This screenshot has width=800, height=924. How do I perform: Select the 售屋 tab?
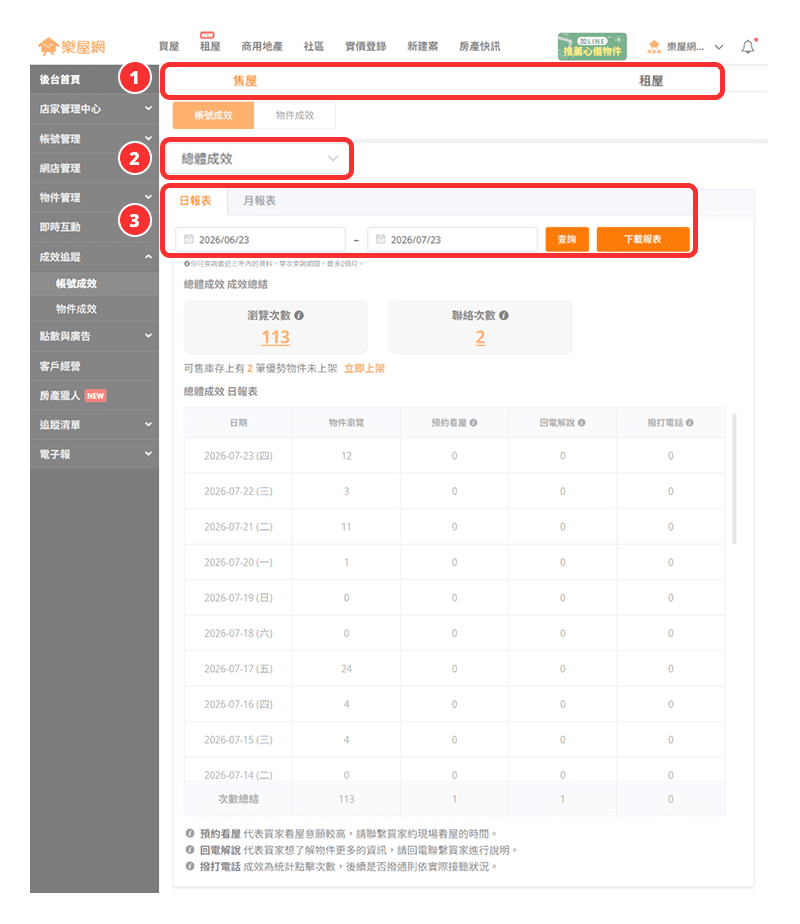click(x=244, y=81)
